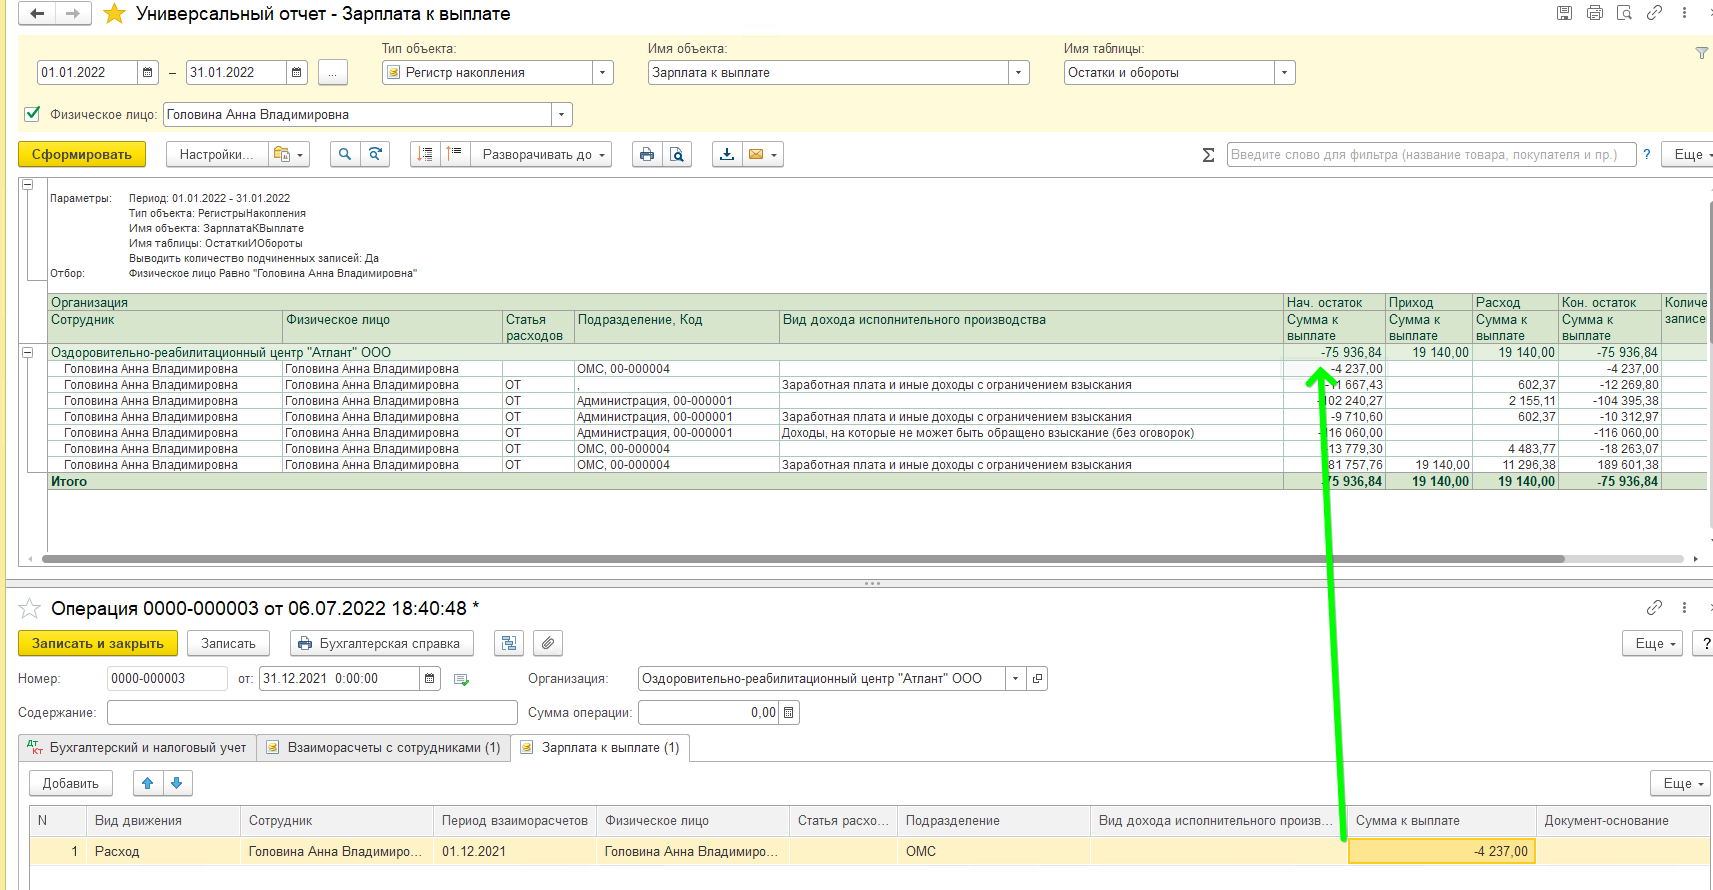
Task: Click the find (magnifier) icon in report toolbar
Action: [x=345, y=154]
